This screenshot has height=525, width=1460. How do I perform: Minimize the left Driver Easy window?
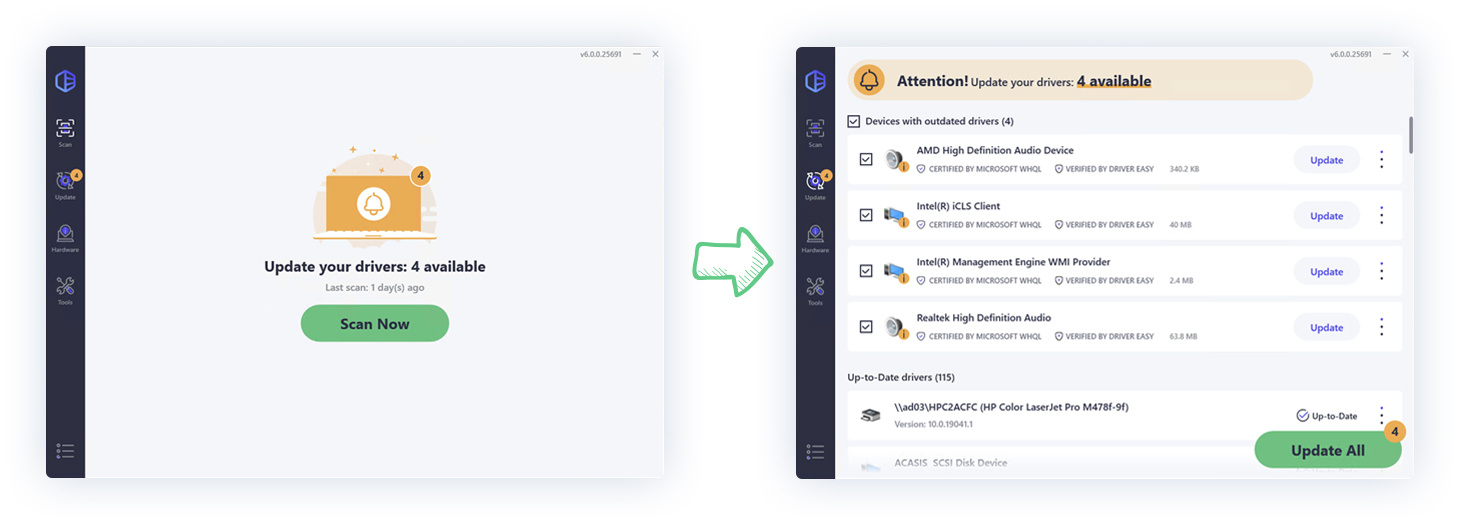(x=636, y=54)
